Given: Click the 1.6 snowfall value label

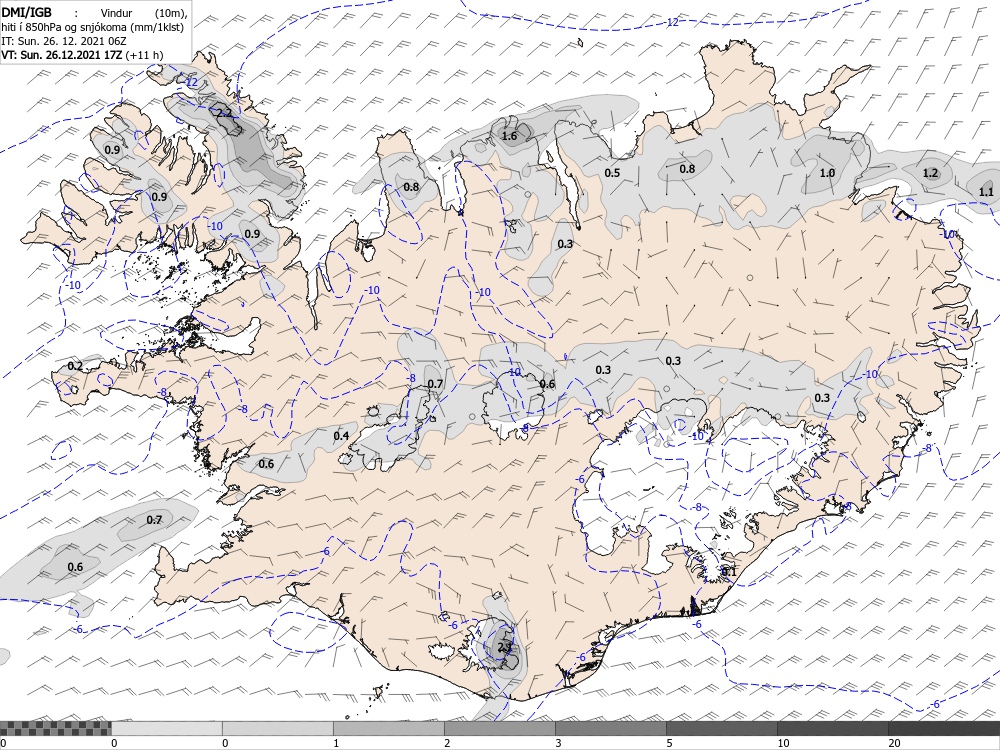Looking at the screenshot, I should pos(509,136).
